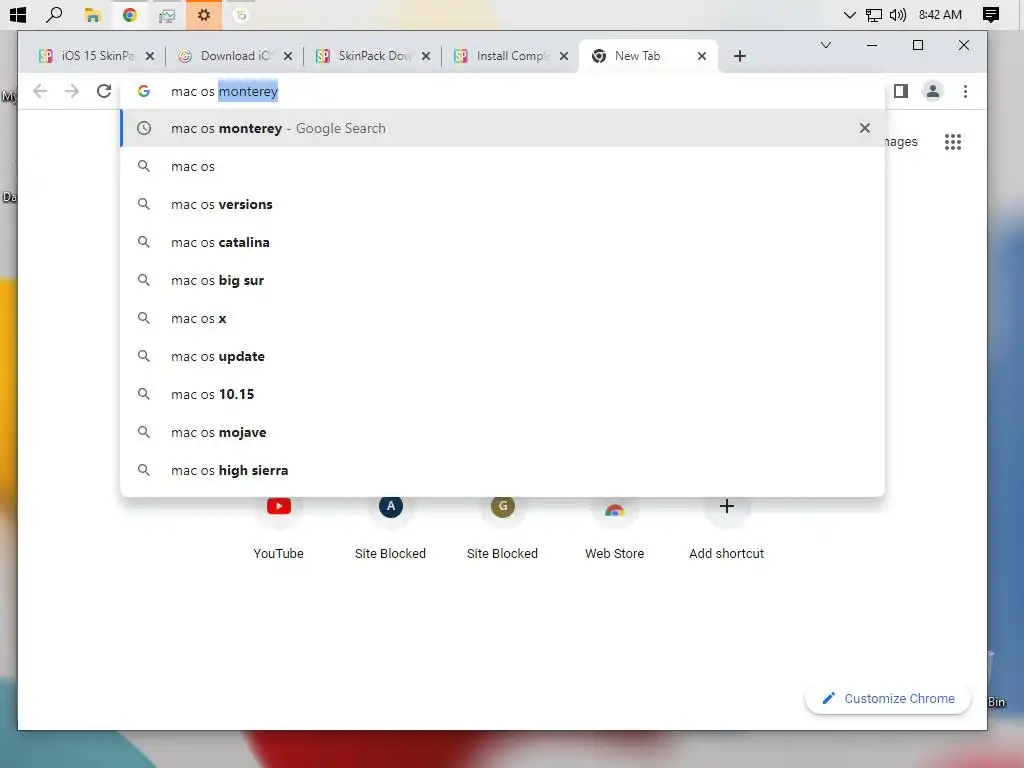Select mac os 10.15 suggestion
The width and height of the screenshot is (1024, 768).
[502, 394]
